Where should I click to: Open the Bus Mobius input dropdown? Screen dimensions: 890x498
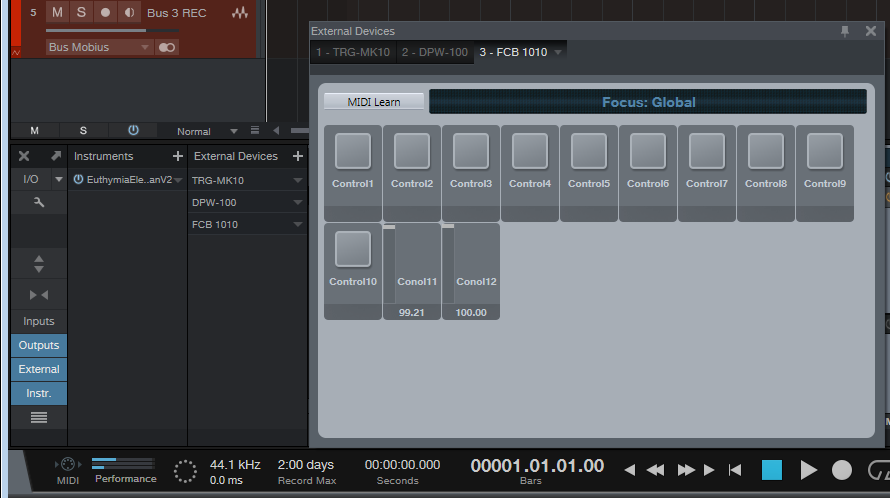coord(99,47)
